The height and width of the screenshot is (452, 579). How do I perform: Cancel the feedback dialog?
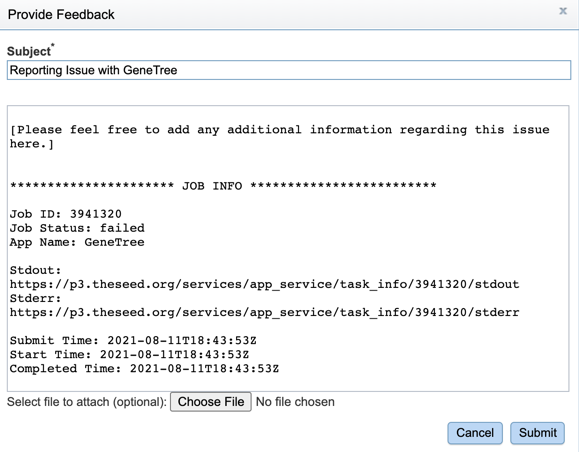pos(475,433)
